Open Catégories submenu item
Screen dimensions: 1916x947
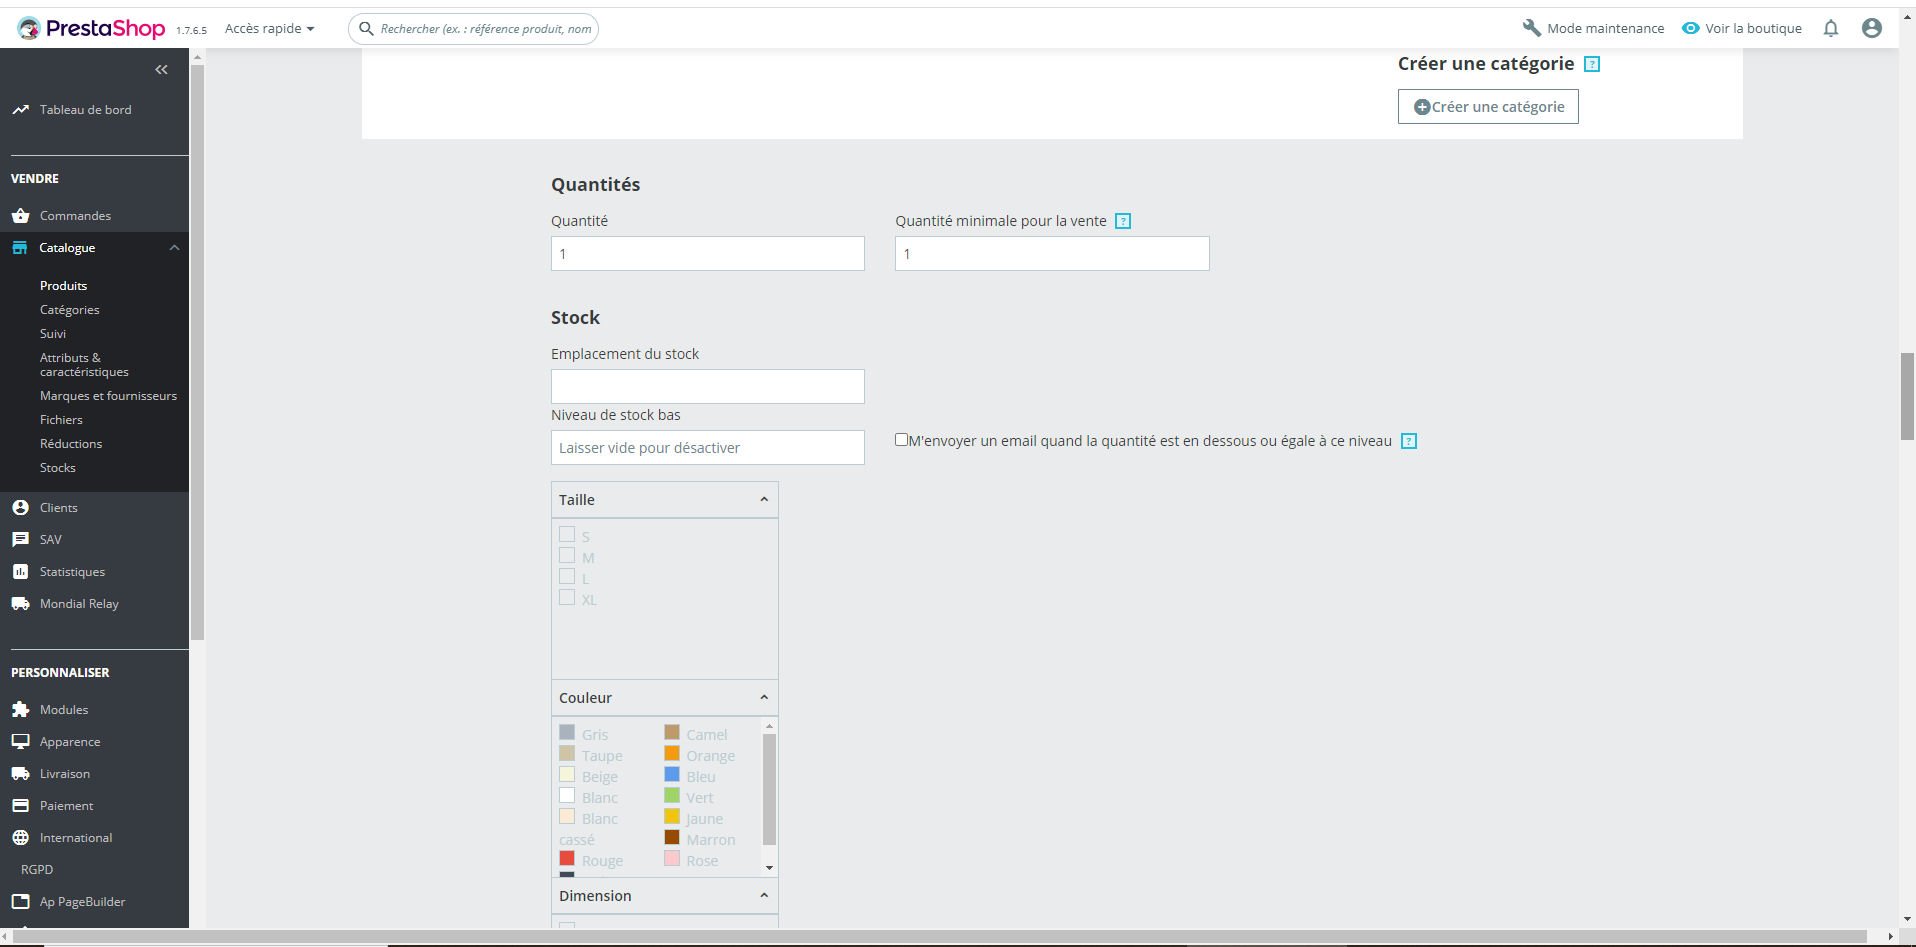[69, 310]
